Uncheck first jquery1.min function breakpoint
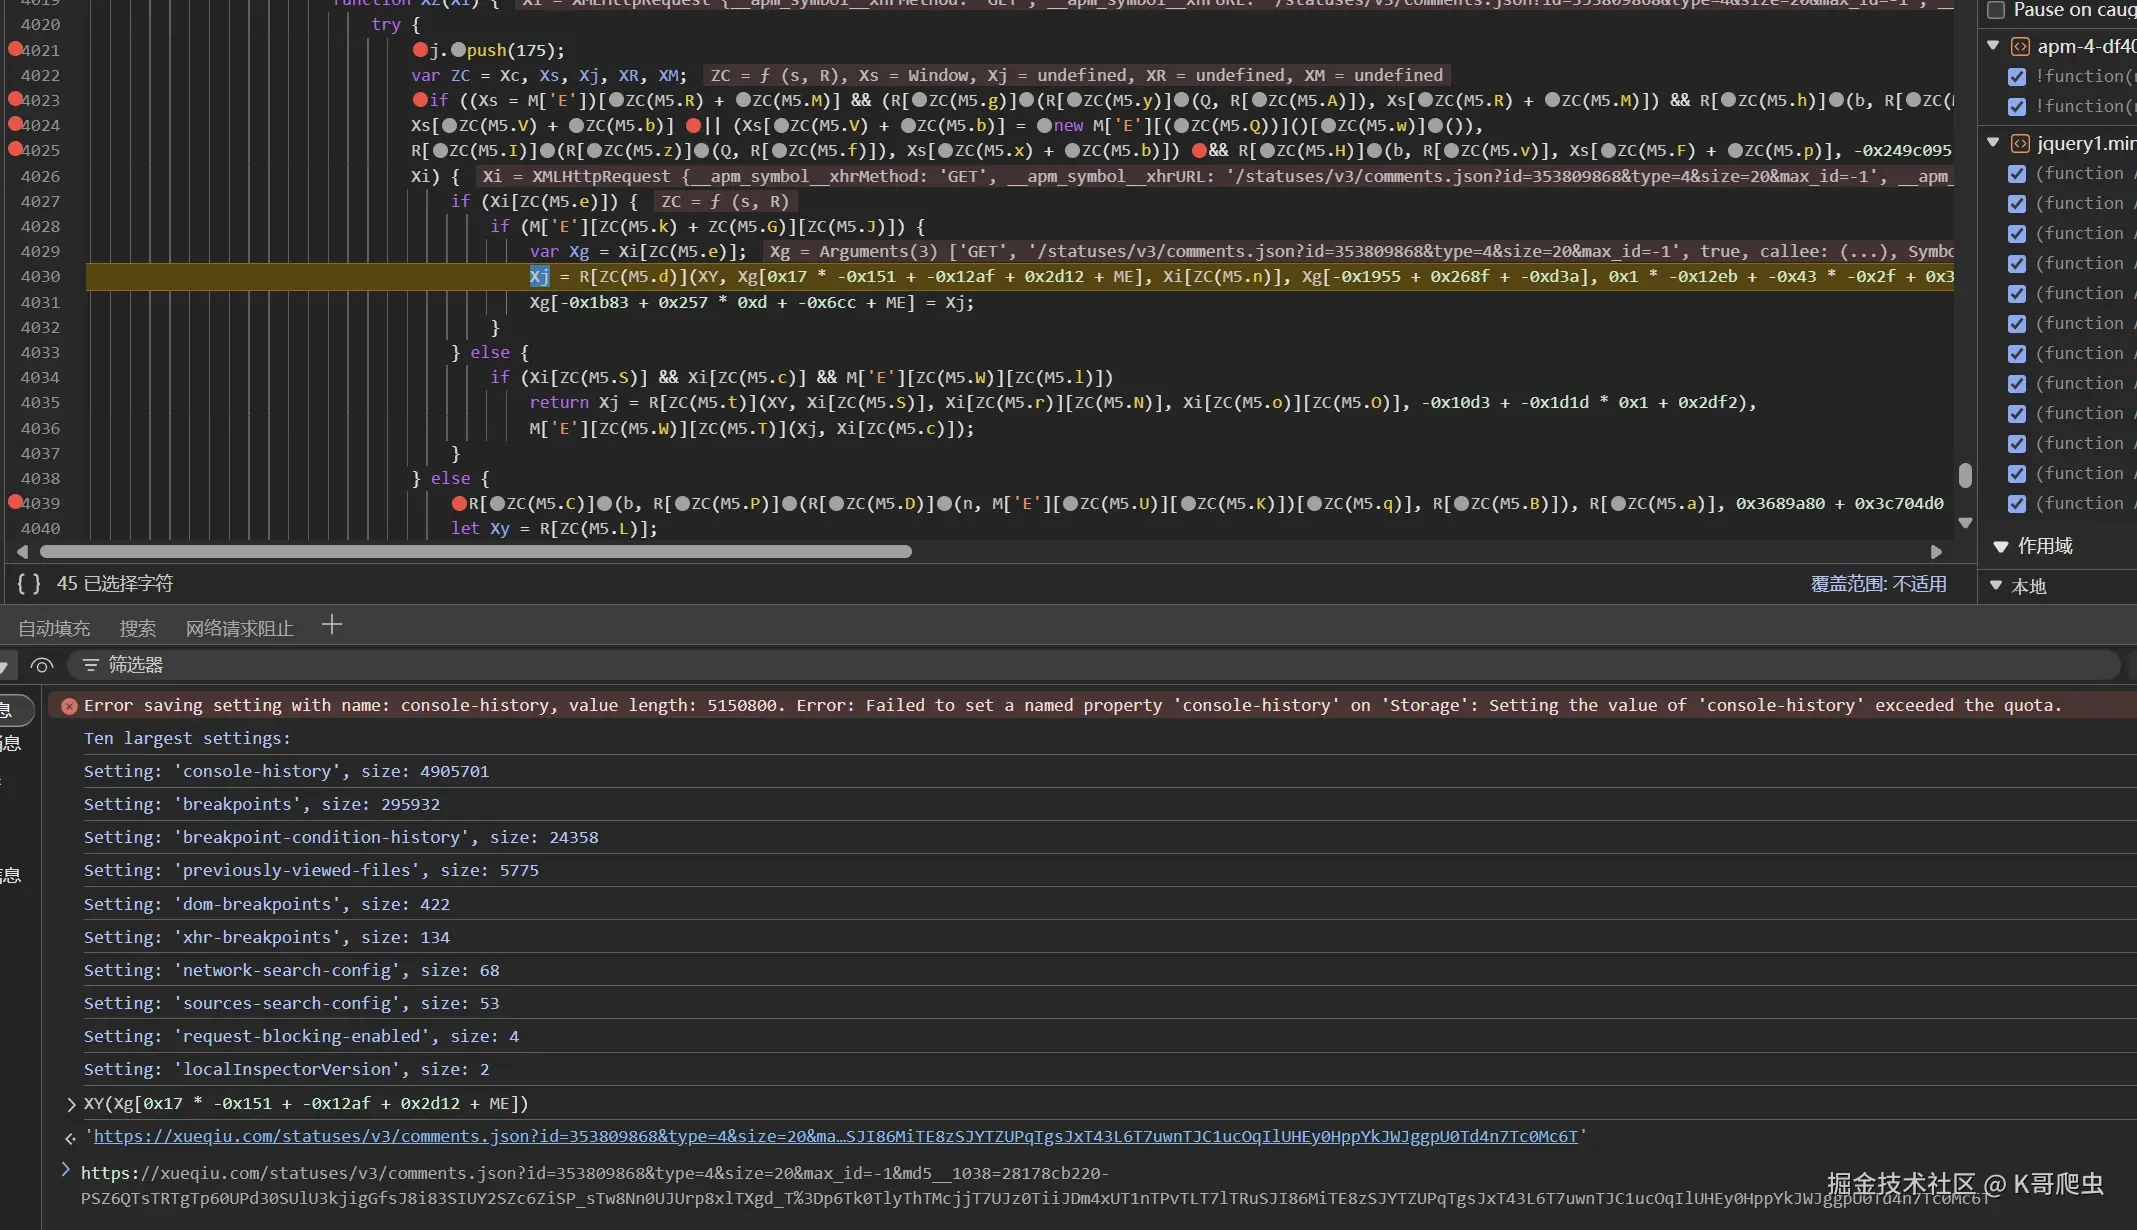The image size is (2137, 1230). (x=2017, y=174)
